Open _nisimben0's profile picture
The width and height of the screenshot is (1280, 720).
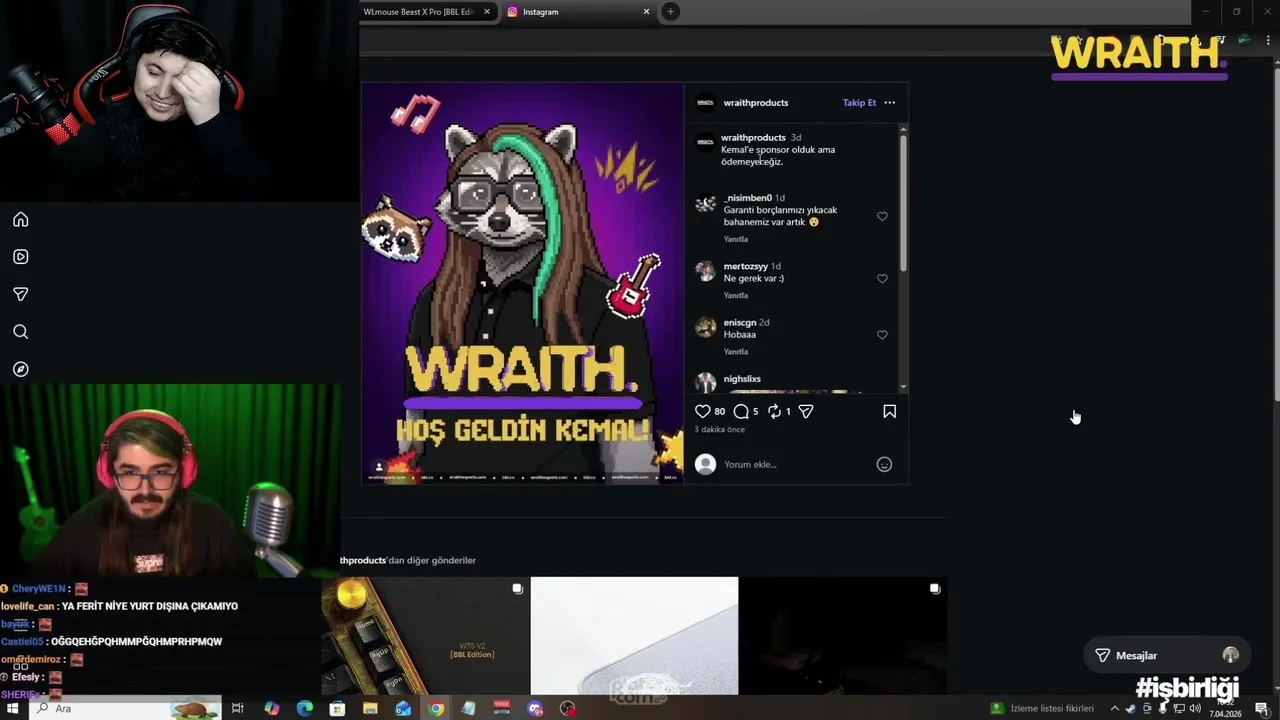pos(705,204)
